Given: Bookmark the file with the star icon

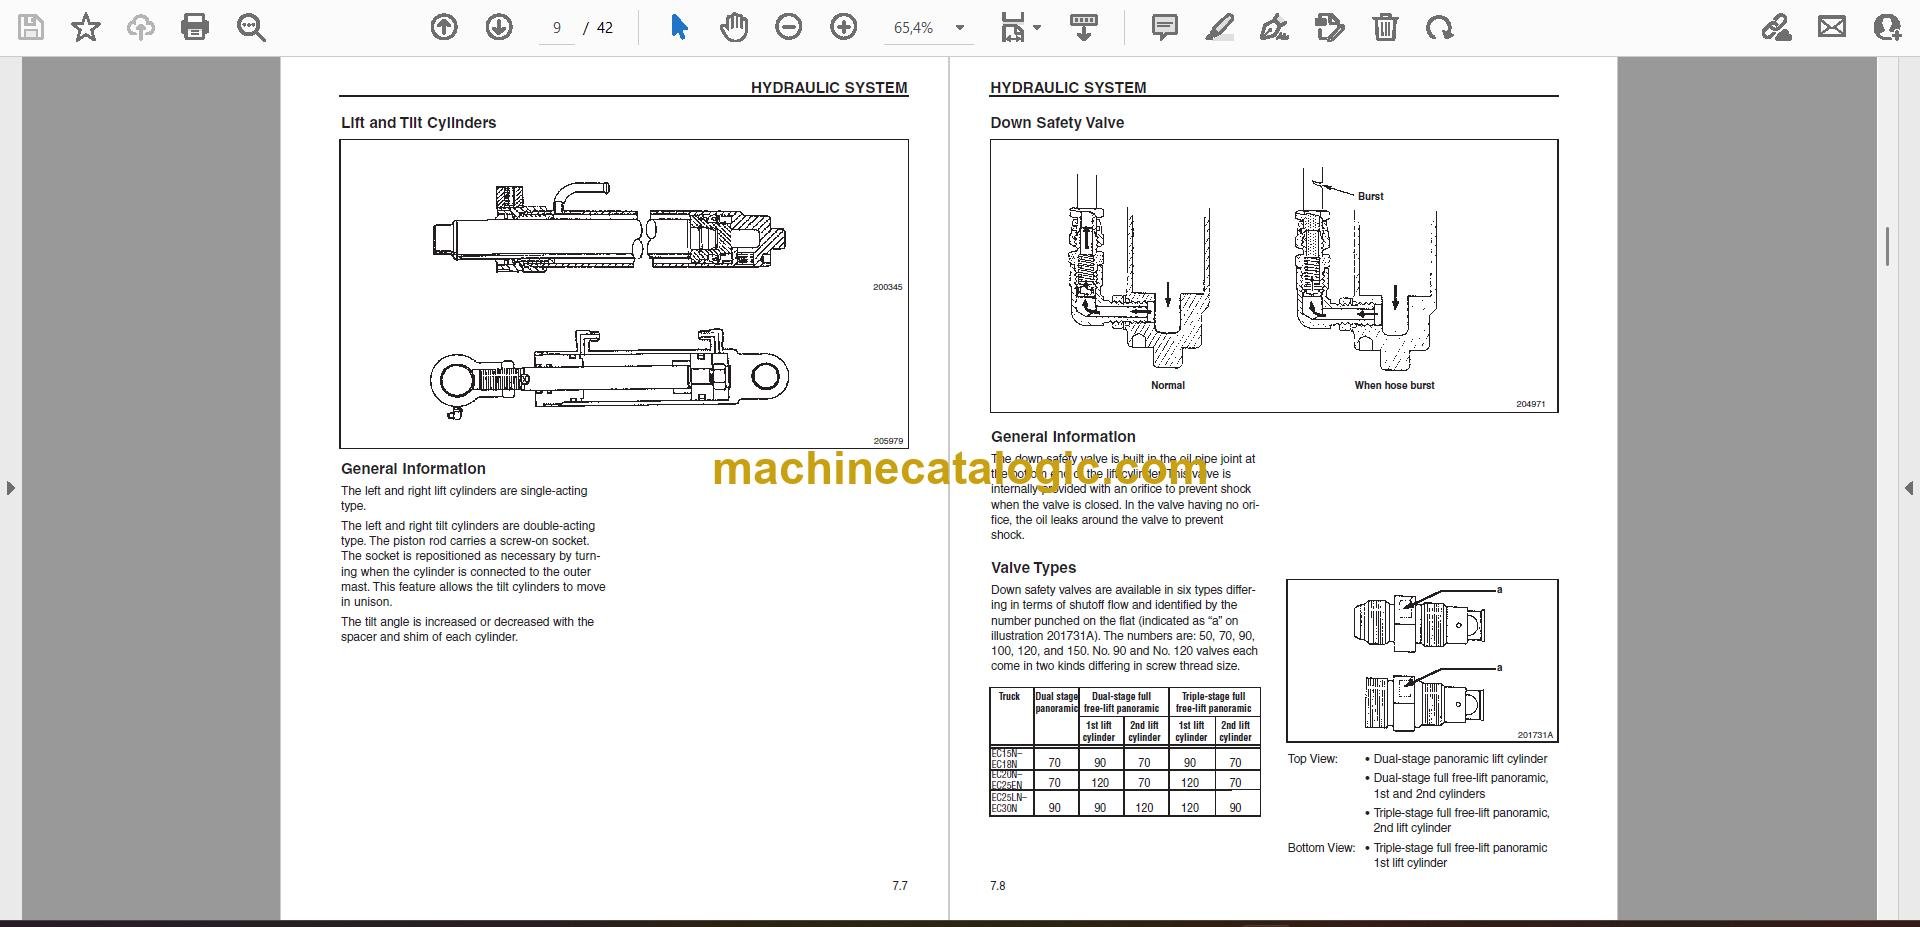Looking at the screenshot, I should point(86,27).
